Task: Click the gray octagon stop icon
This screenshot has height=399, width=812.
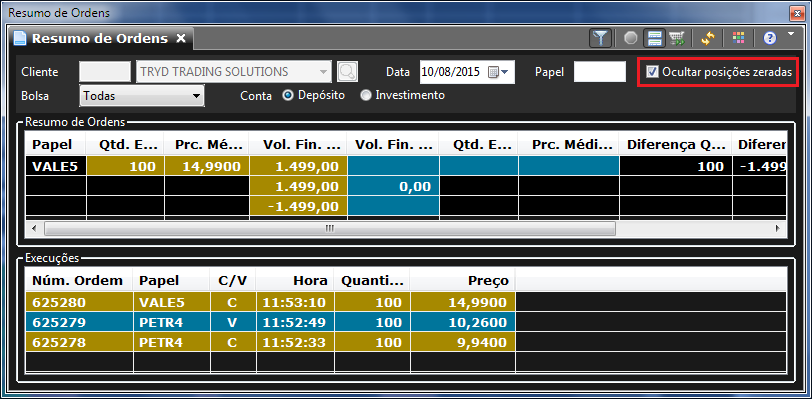Action: pos(630,38)
